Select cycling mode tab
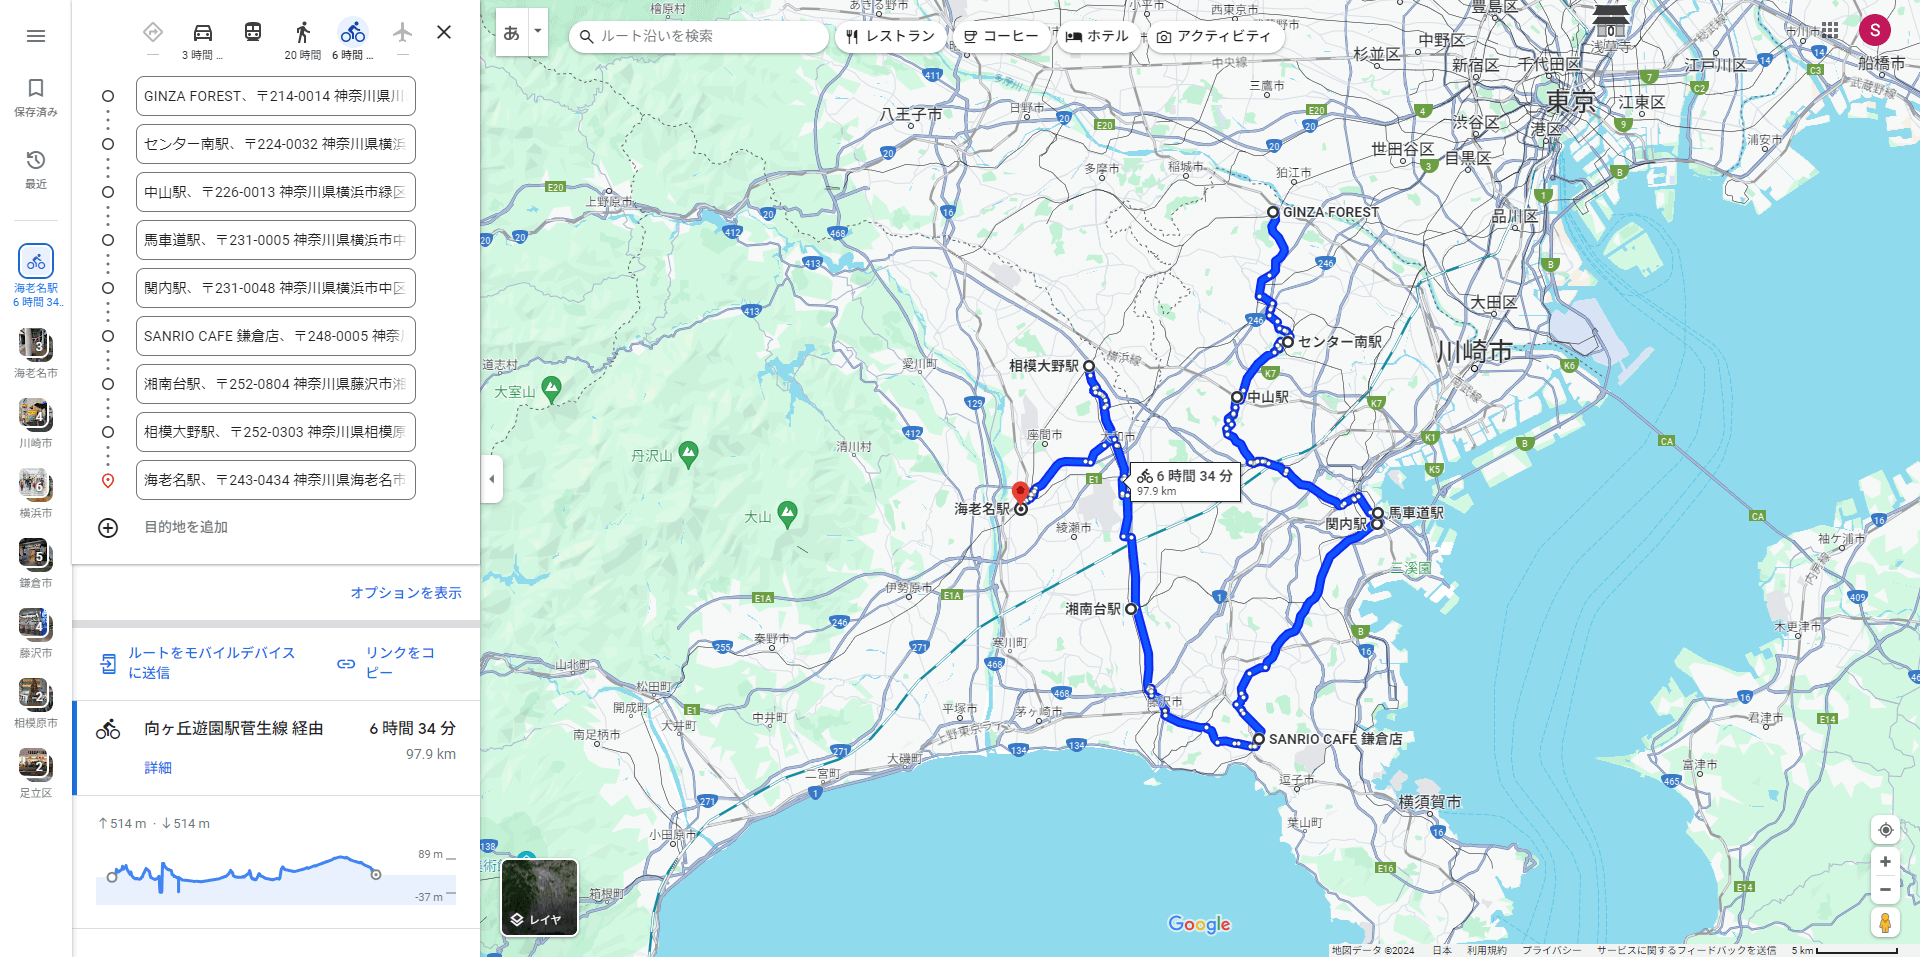This screenshot has height=957, width=1920. (x=353, y=40)
